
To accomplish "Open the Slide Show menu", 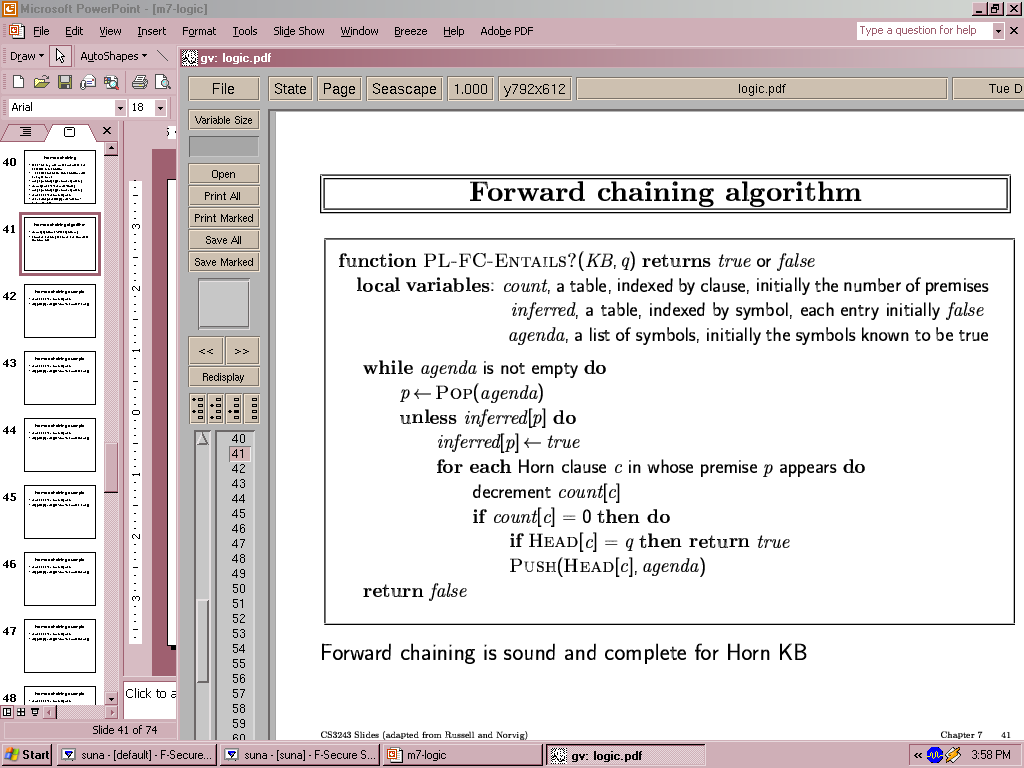I will [298, 31].
